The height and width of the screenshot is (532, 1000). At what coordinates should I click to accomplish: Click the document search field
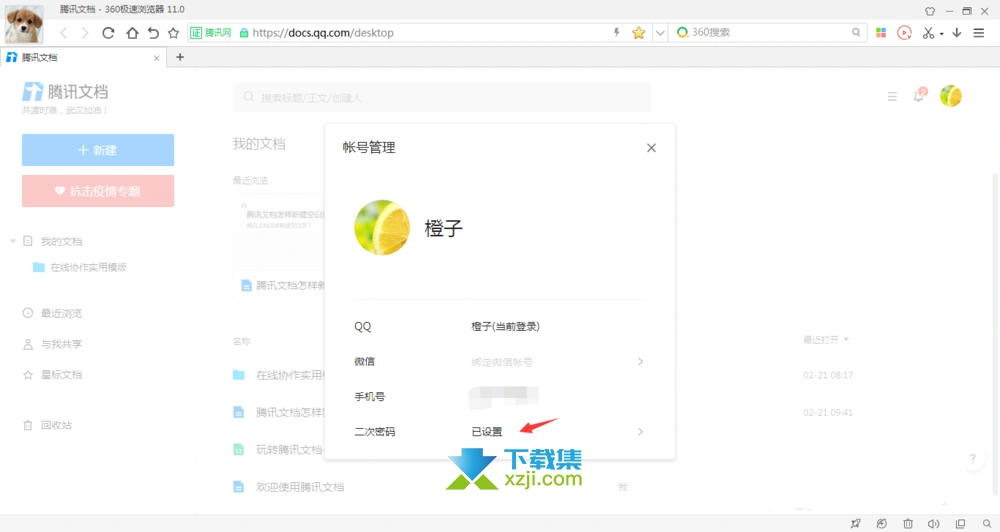442,98
